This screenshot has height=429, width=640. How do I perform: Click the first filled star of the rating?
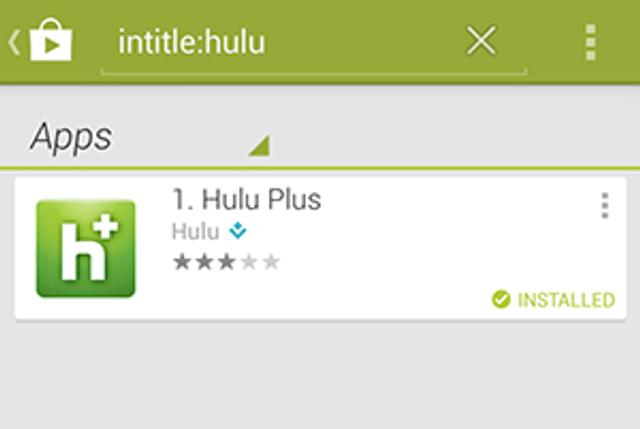tap(182, 262)
